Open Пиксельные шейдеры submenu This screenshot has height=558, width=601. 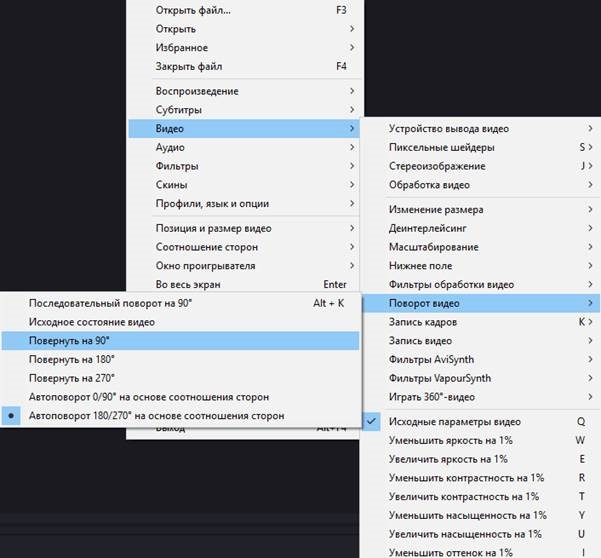441,148
